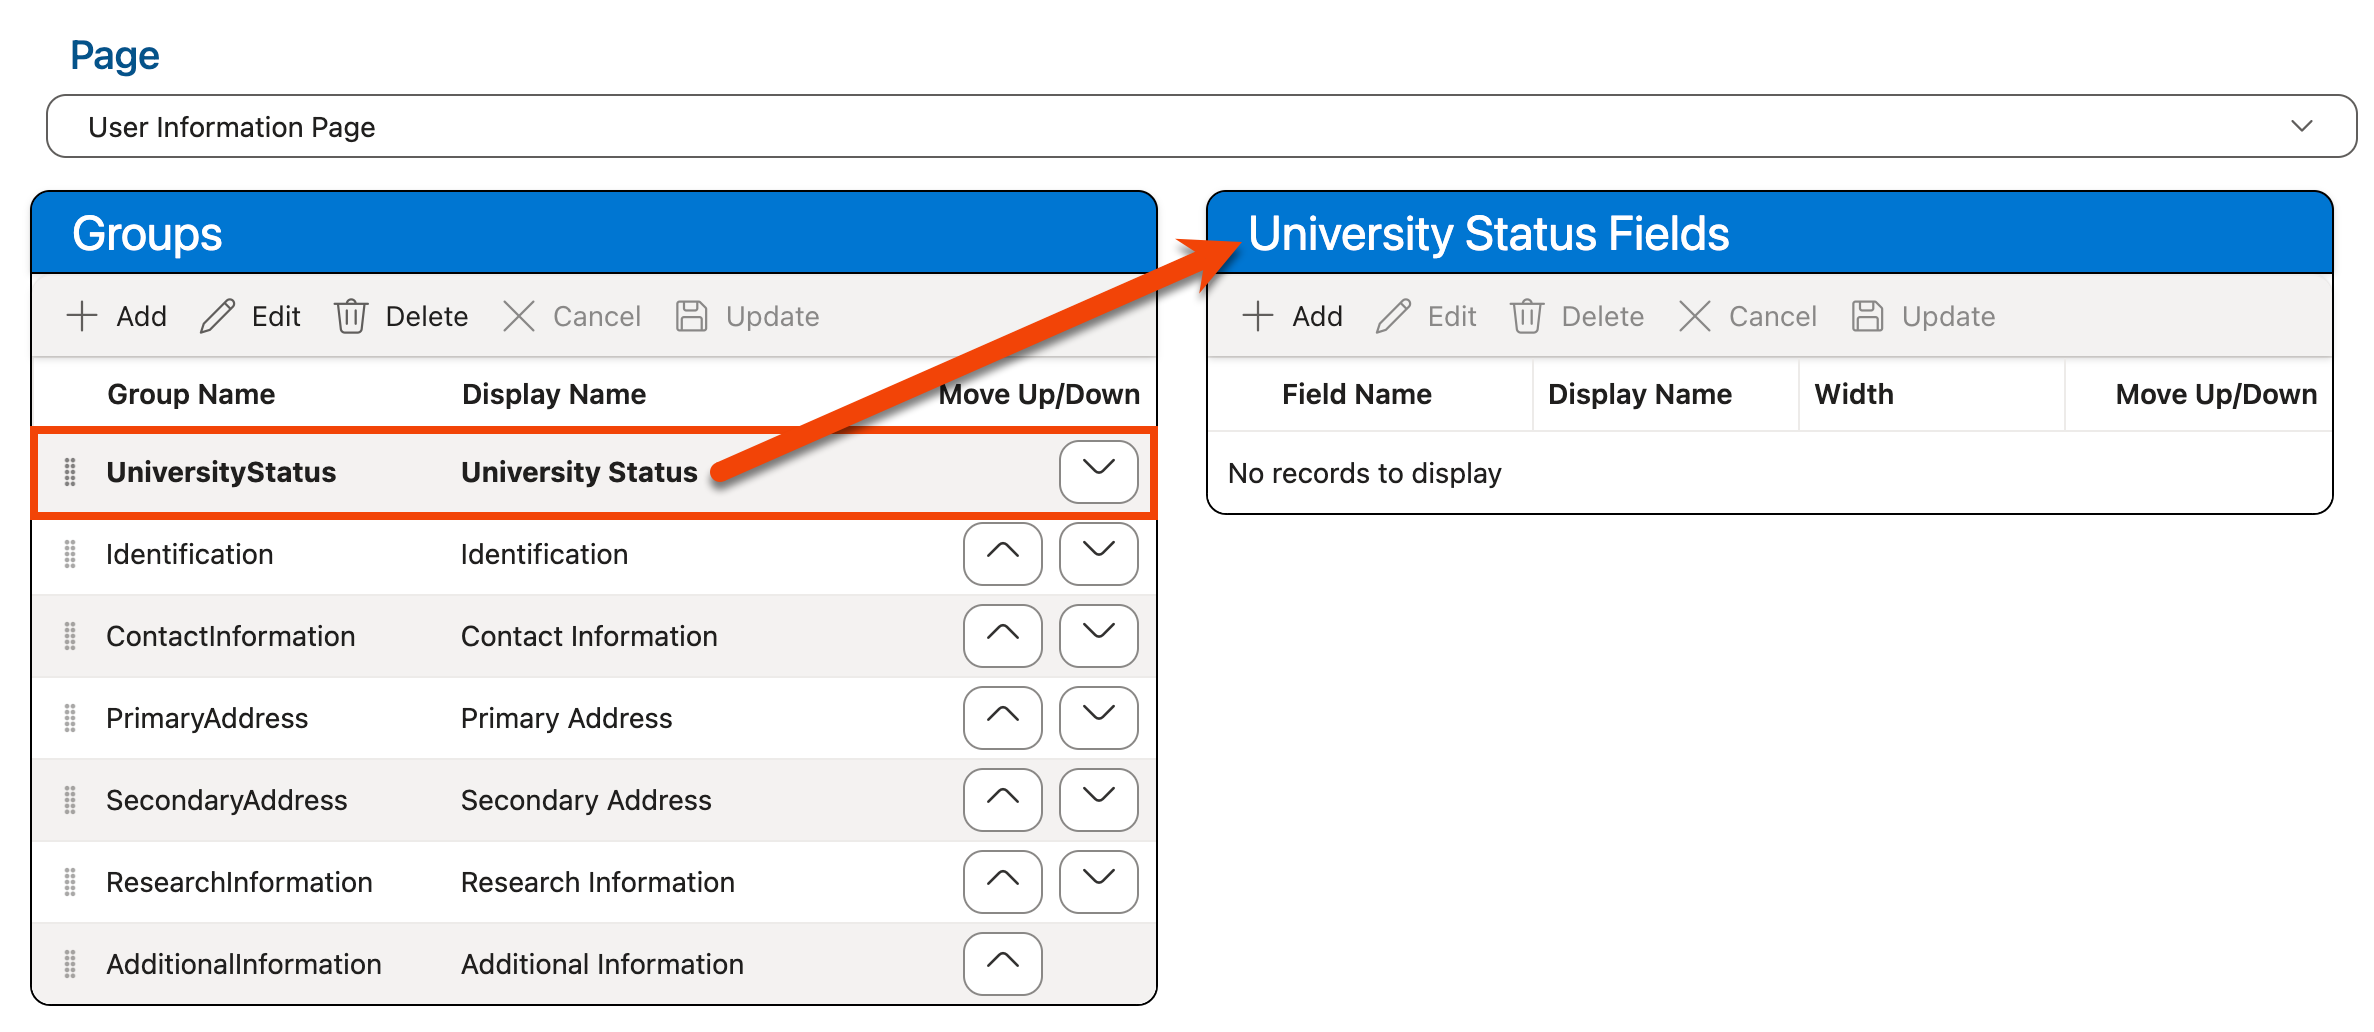Click the Cancel X icon in Fields panel
2374x1032 pixels.
[x=1695, y=316]
